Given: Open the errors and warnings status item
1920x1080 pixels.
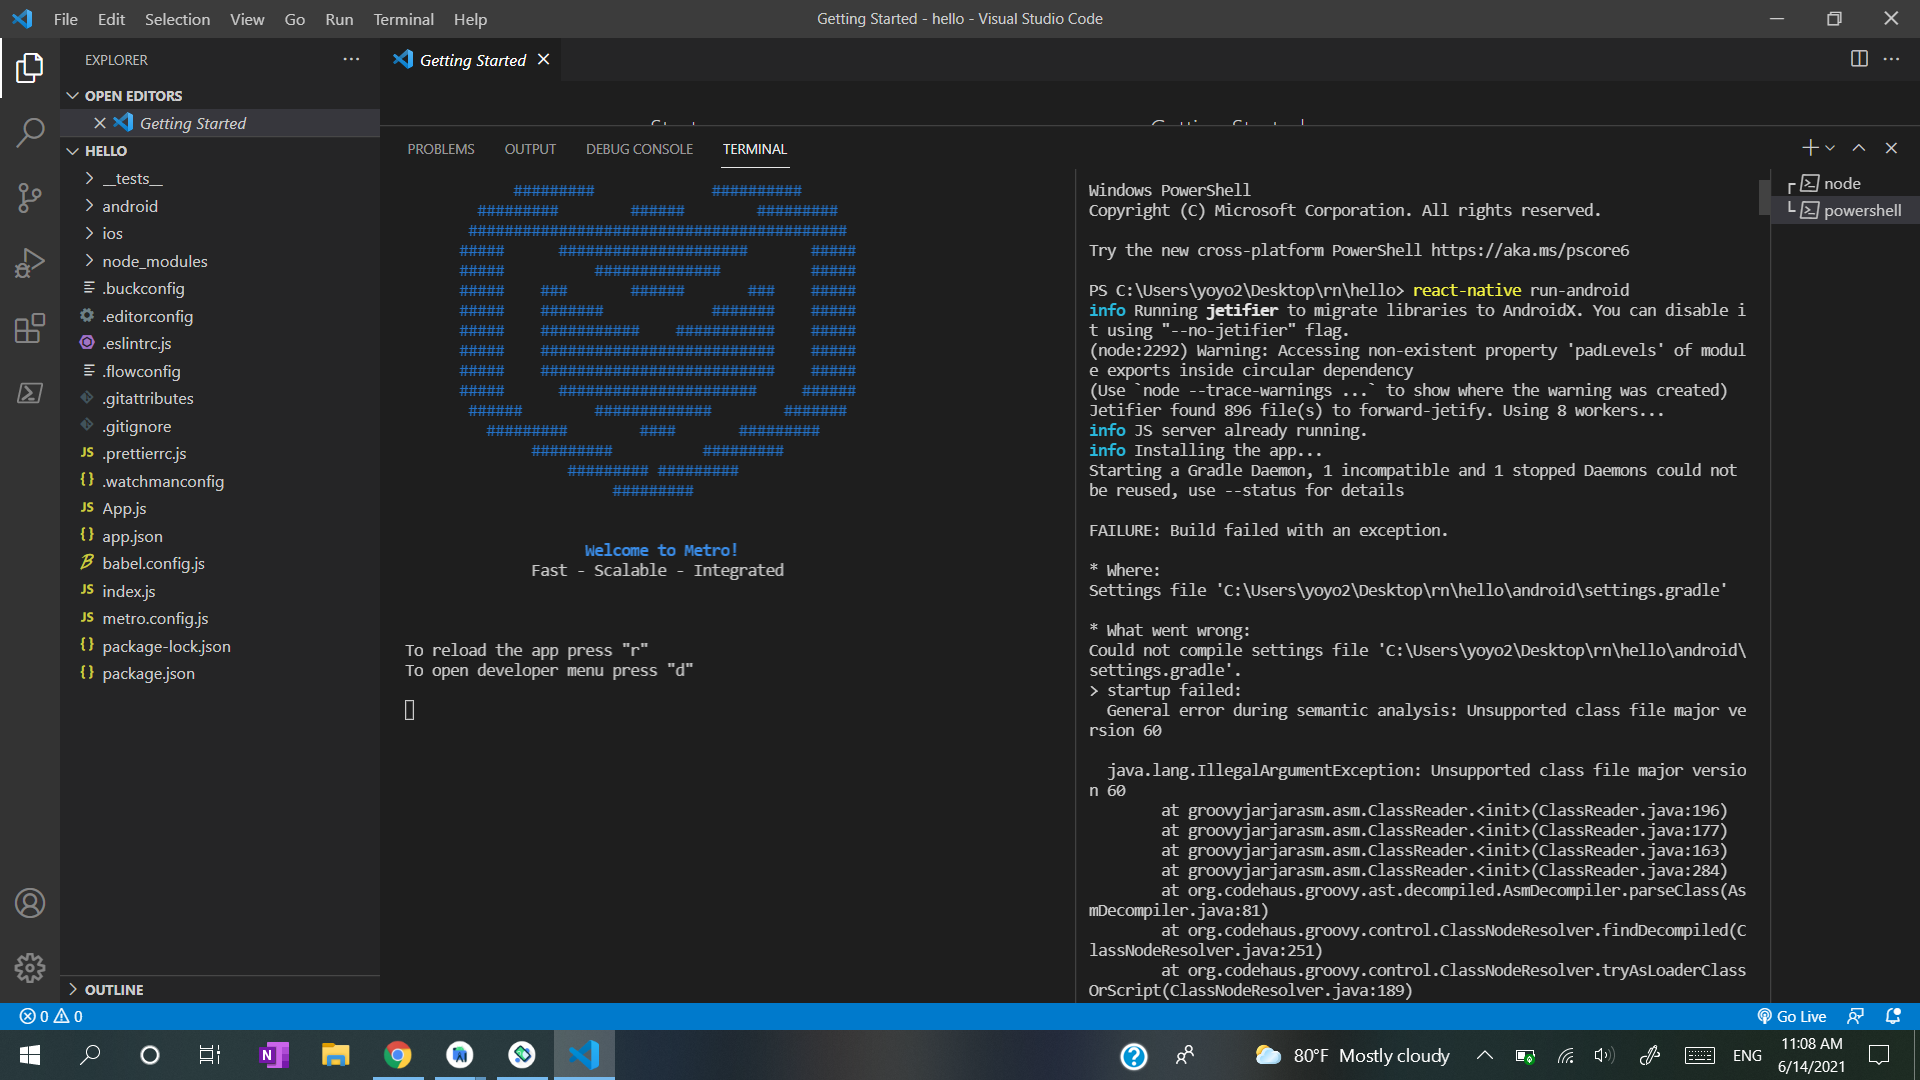Looking at the screenshot, I should coord(49,1016).
